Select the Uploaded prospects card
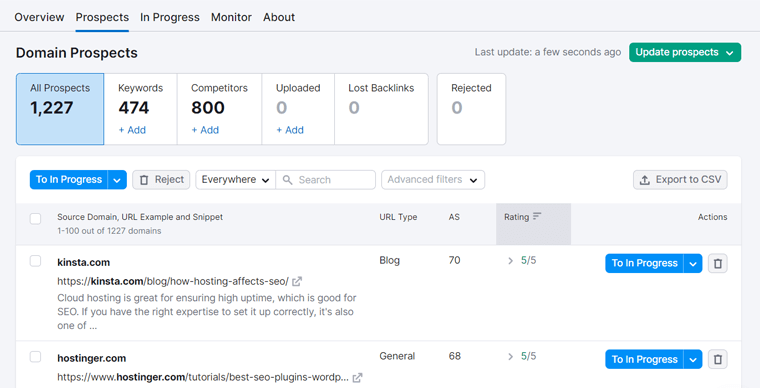 [x=298, y=109]
